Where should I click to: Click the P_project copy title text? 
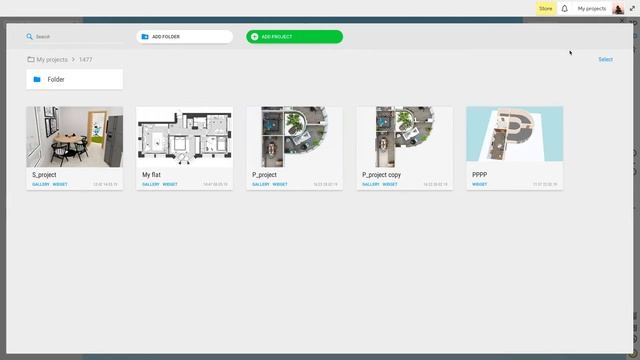pos(381,175)
